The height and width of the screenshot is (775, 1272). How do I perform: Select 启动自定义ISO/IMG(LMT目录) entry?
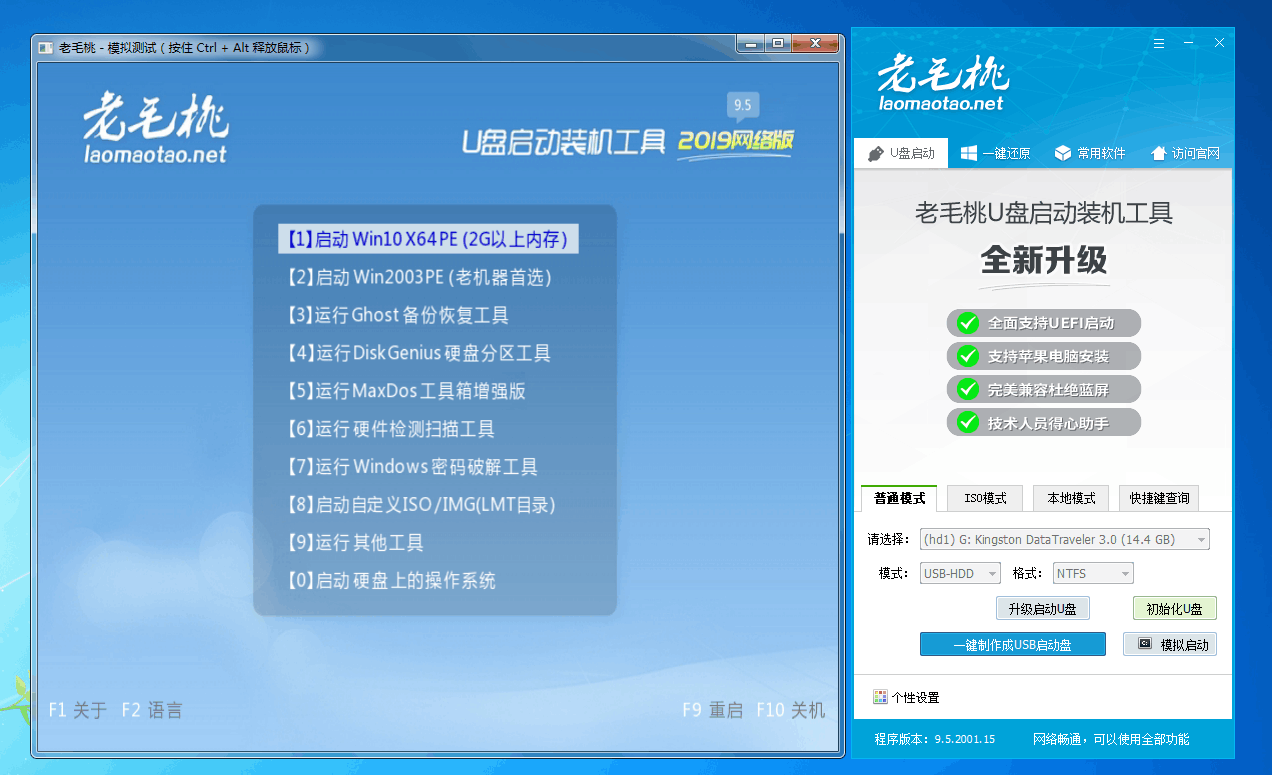[x=420, y=505]
